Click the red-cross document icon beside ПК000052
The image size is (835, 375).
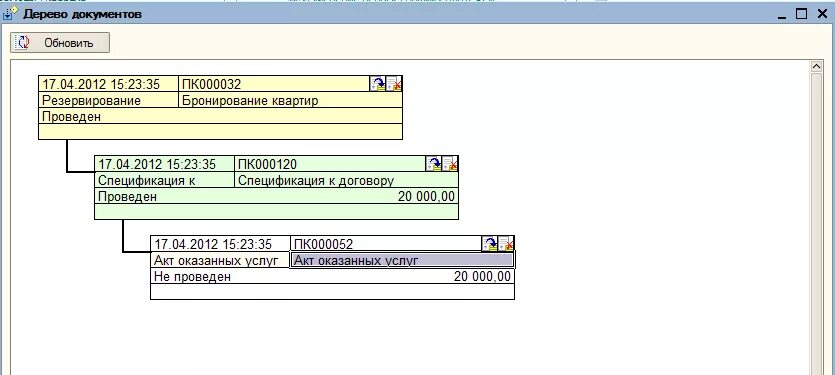(506, 243)
